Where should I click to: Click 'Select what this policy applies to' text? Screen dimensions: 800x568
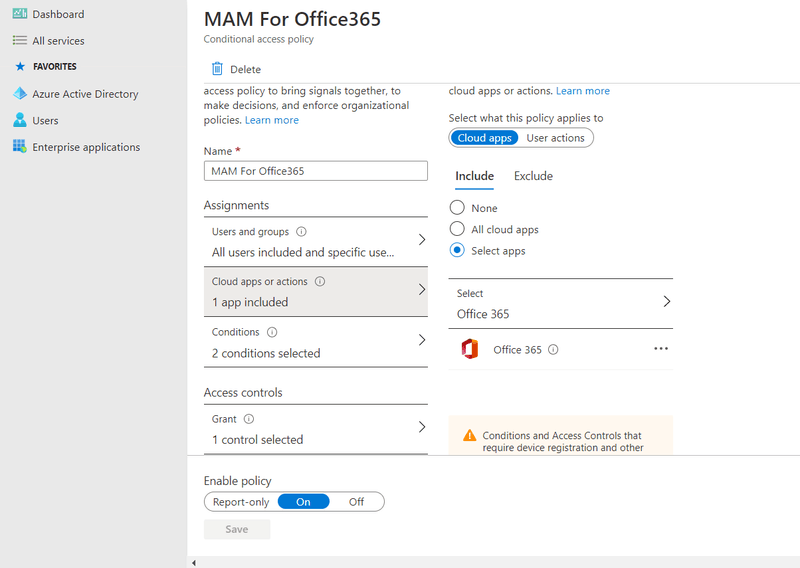[526, 118]
